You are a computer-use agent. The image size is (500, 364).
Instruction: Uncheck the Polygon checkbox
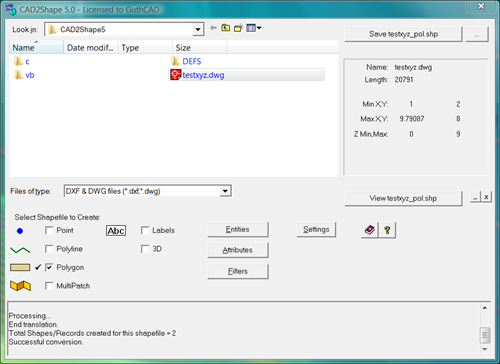(x=49, y=267)
